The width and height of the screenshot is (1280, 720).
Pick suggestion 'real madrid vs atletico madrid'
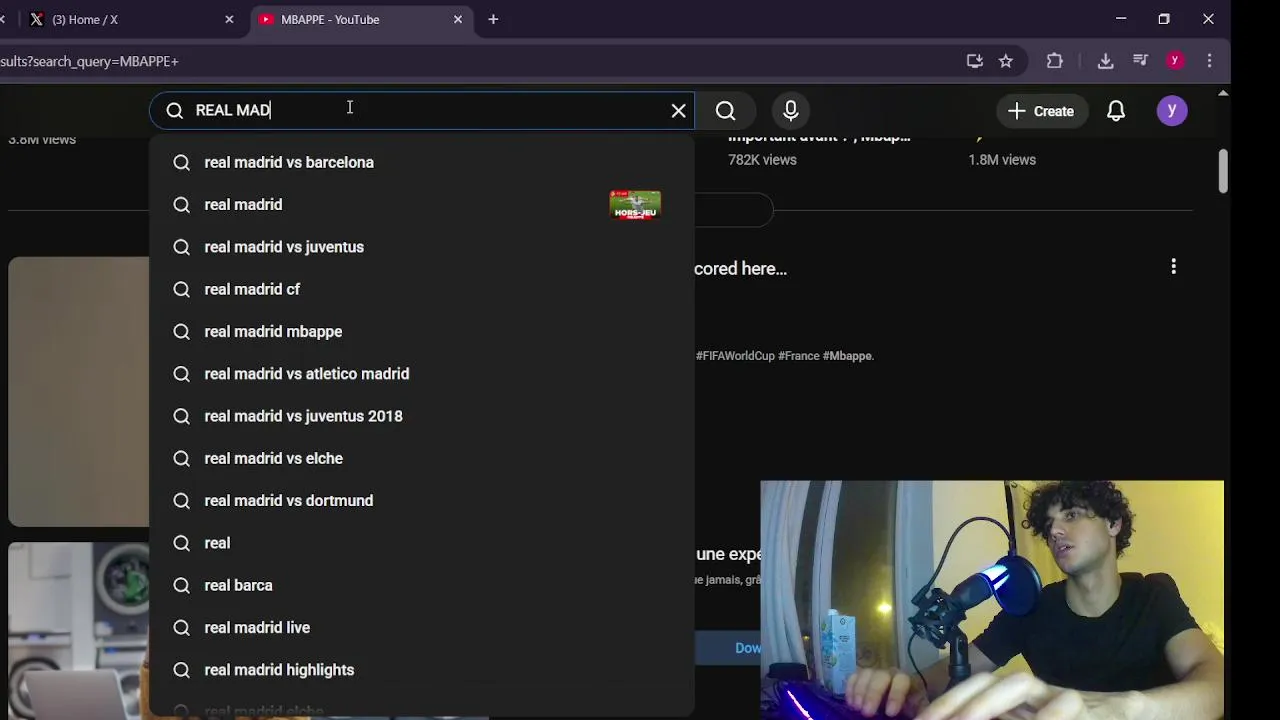point(422,374)
